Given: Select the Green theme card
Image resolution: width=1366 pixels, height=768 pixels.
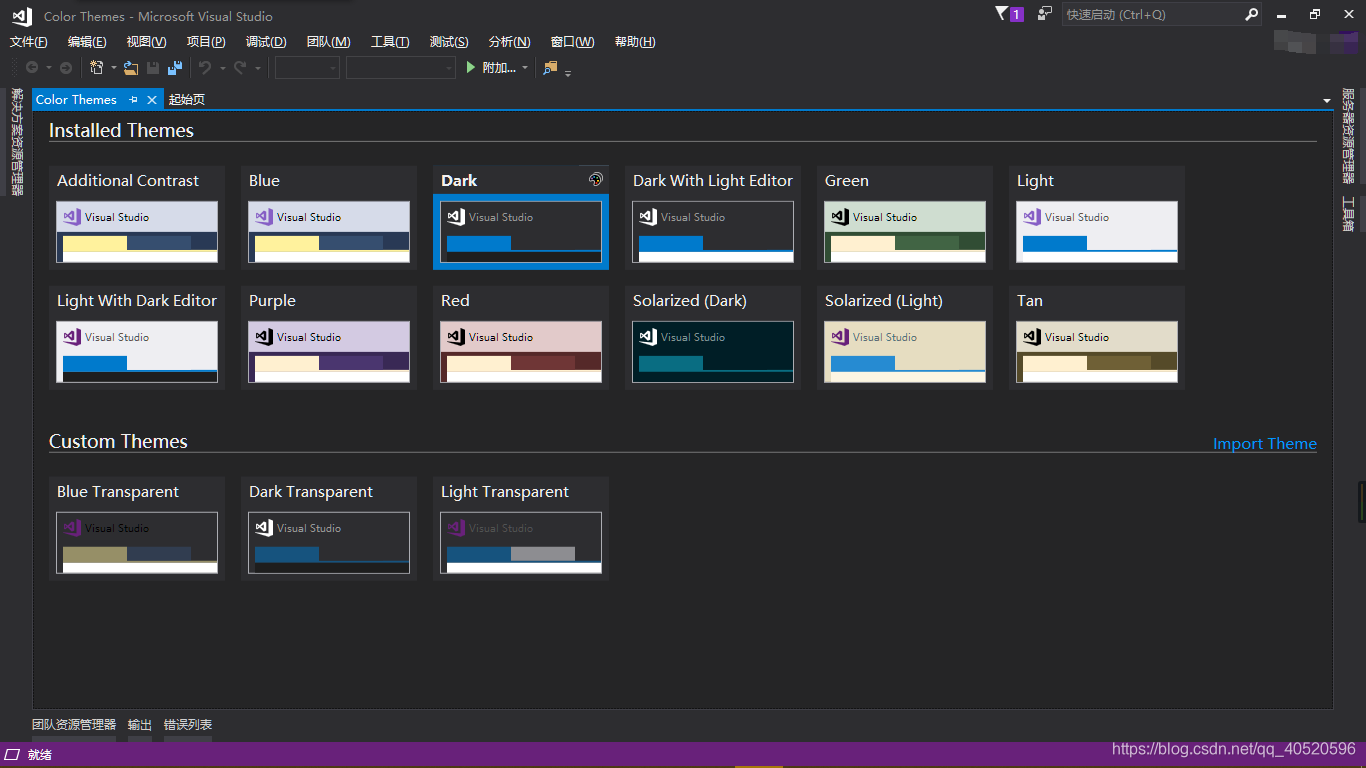Looking at the screenshot, I should [x=905, y=217].
